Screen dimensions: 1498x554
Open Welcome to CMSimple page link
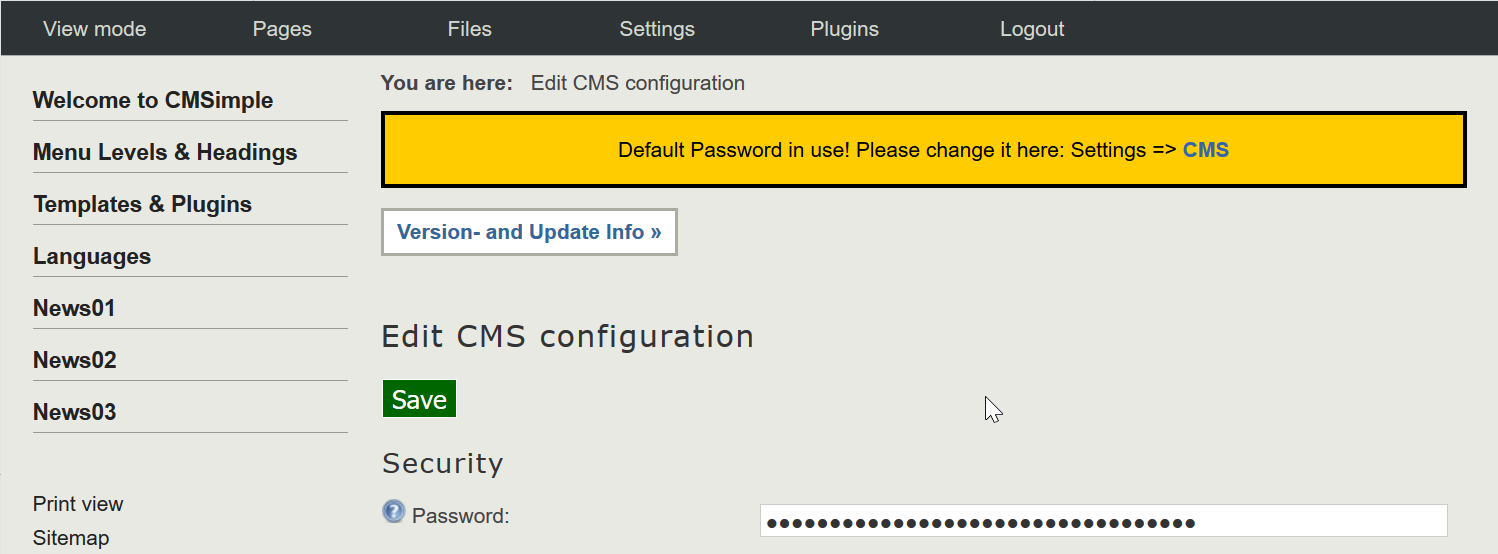pos(153,100)
